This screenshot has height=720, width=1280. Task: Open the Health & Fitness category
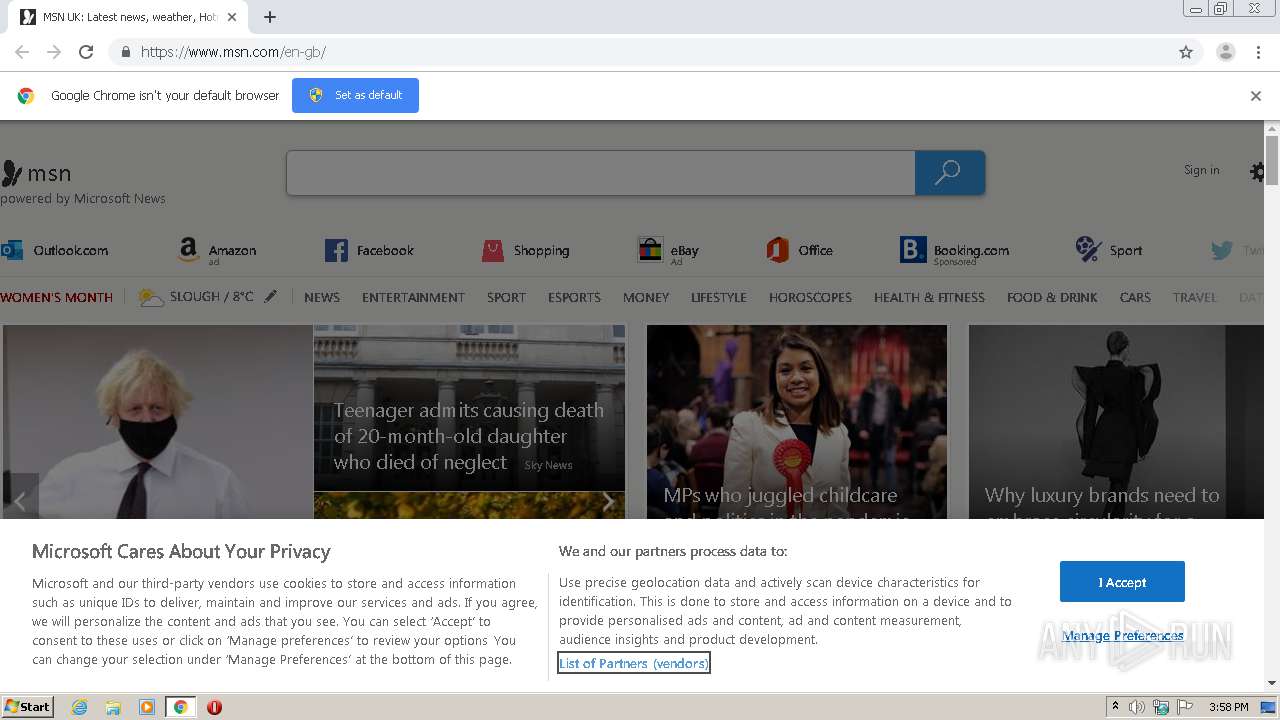coord(929,297)
